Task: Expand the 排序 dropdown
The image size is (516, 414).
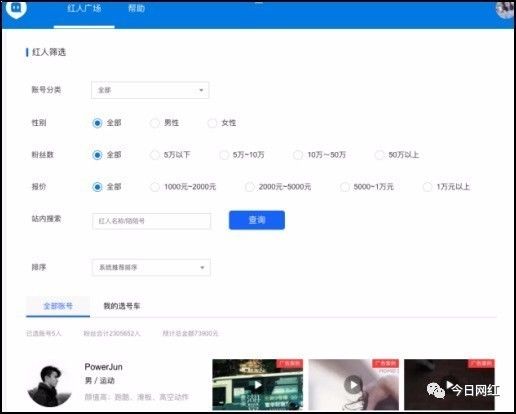Action: 151,267
